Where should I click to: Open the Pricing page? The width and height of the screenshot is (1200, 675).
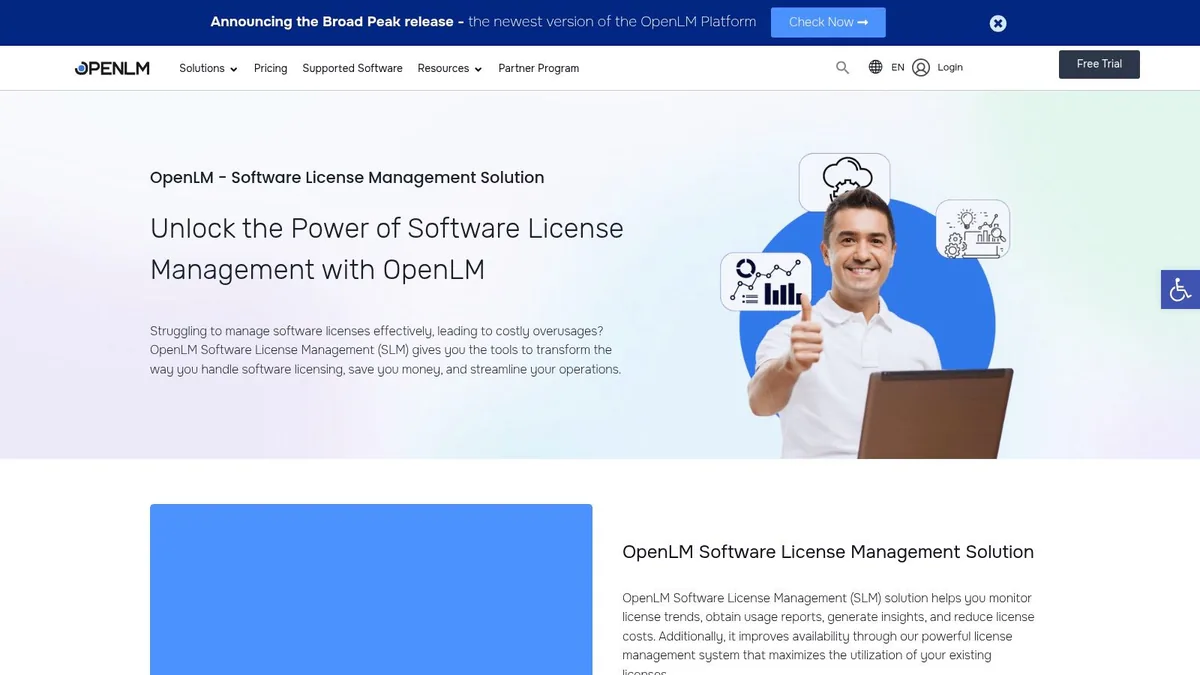point(270,68)
